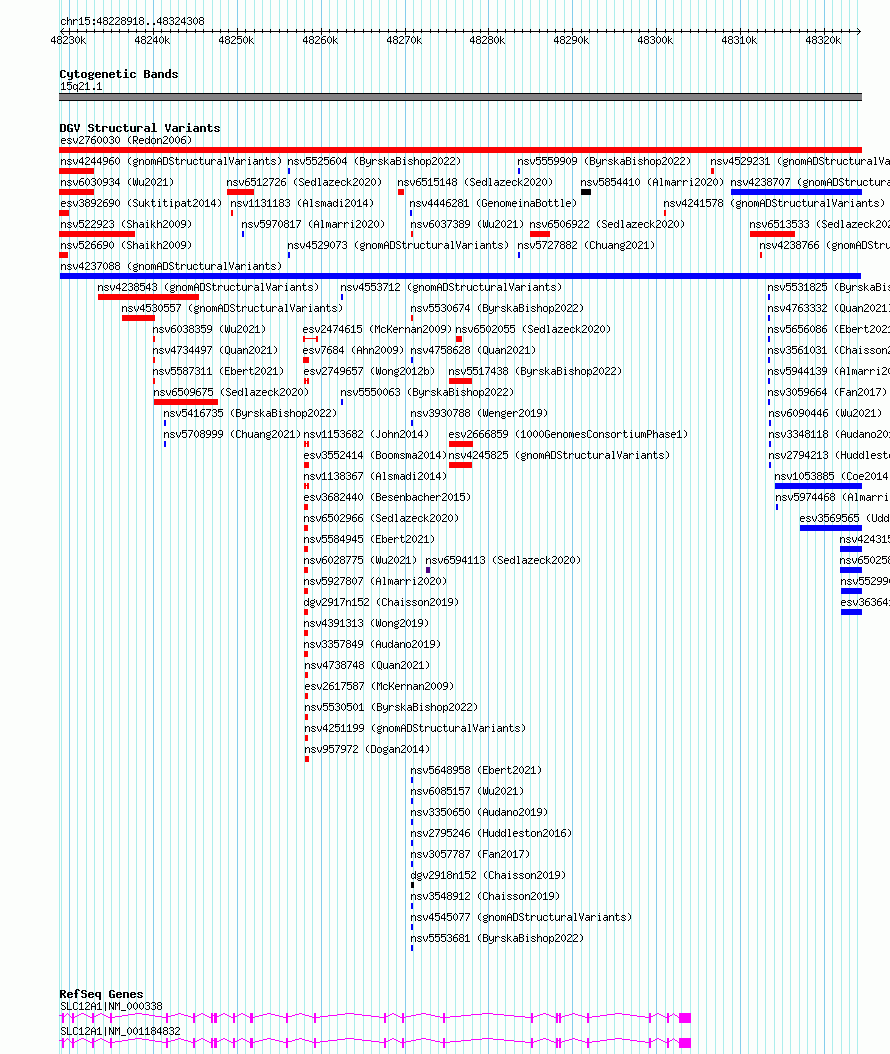The width and height of the screenshot is (890, 1054).
Task: Open nsv957972 (Dogan2014) variant
Action: (367, 749)
